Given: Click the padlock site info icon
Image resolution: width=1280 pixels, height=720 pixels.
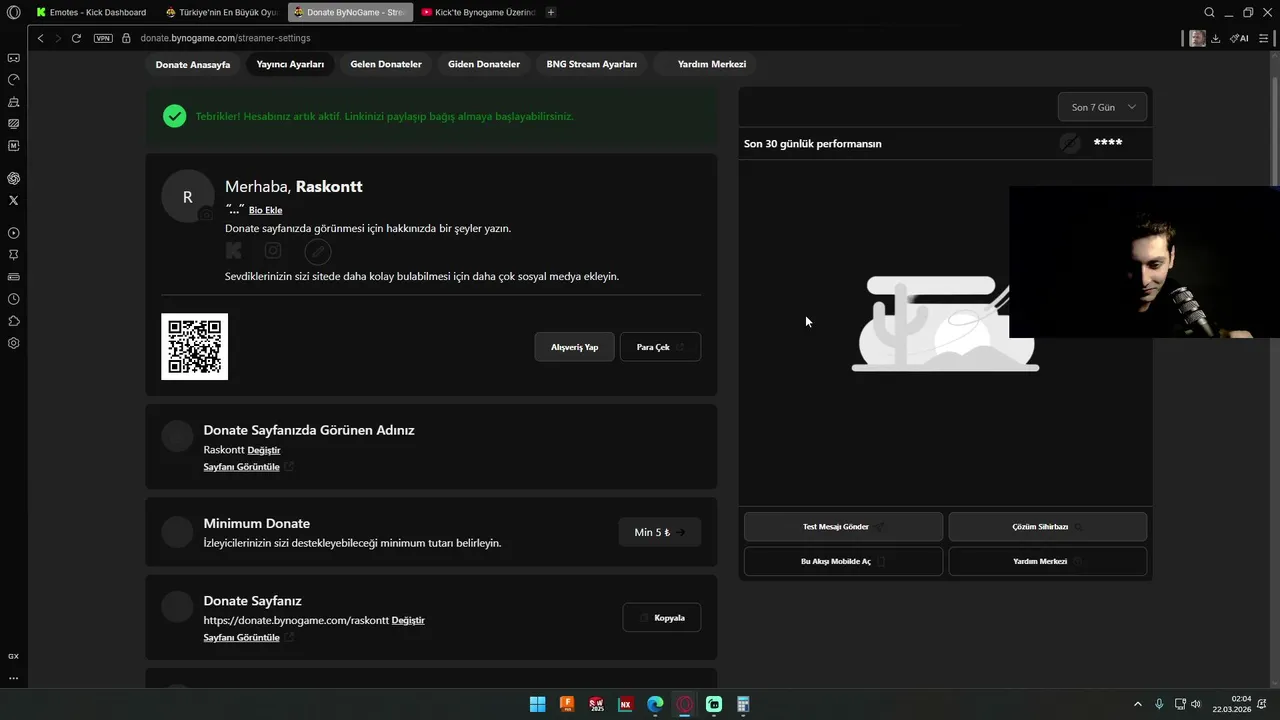Looking at the screenshot, I should (127, 38).
